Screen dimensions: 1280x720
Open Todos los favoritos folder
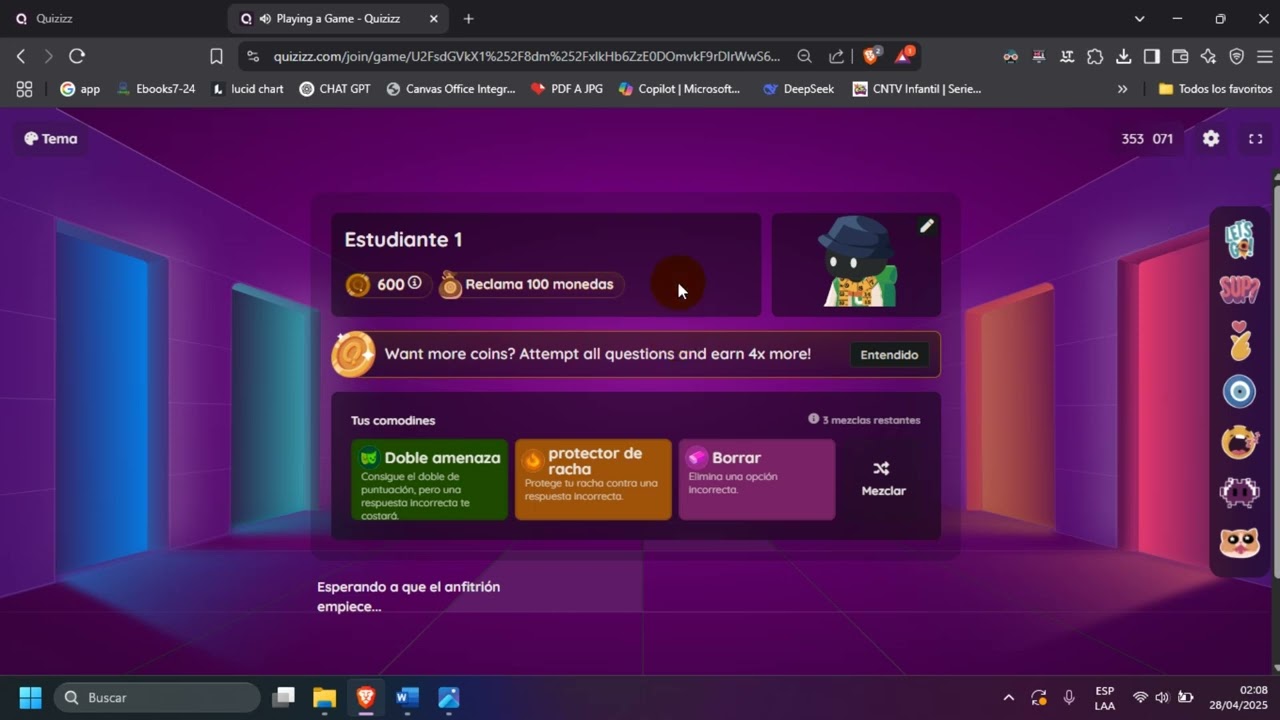click(x=1215, y=89)
